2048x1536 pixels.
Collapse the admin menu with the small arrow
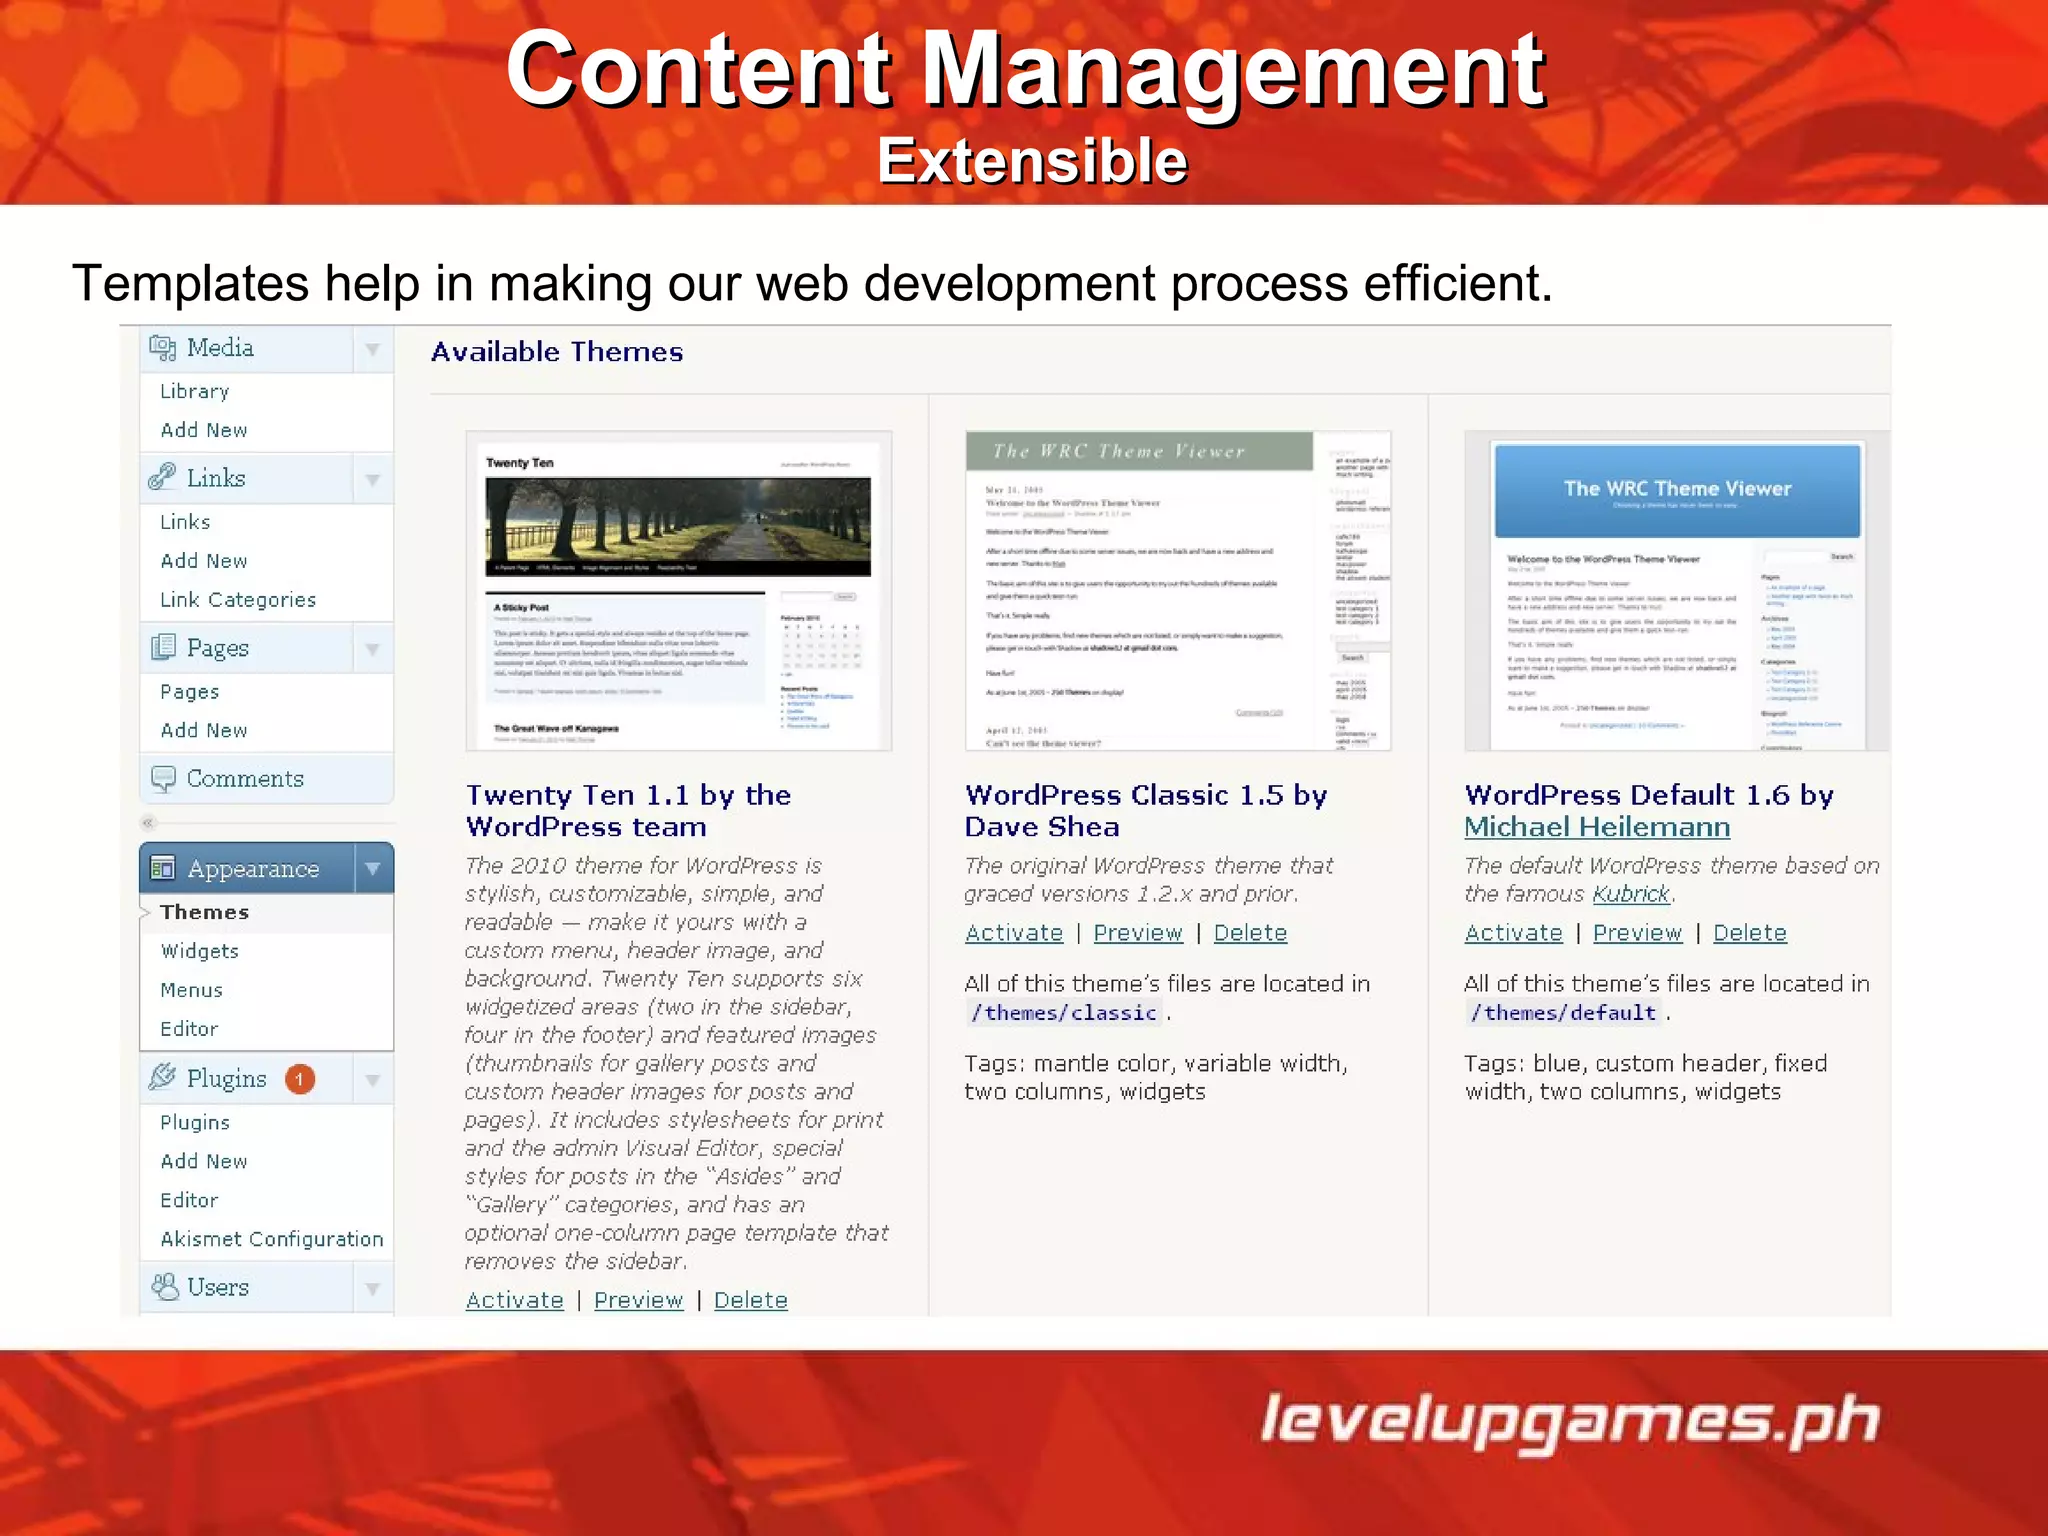click(x=148, y=823)
